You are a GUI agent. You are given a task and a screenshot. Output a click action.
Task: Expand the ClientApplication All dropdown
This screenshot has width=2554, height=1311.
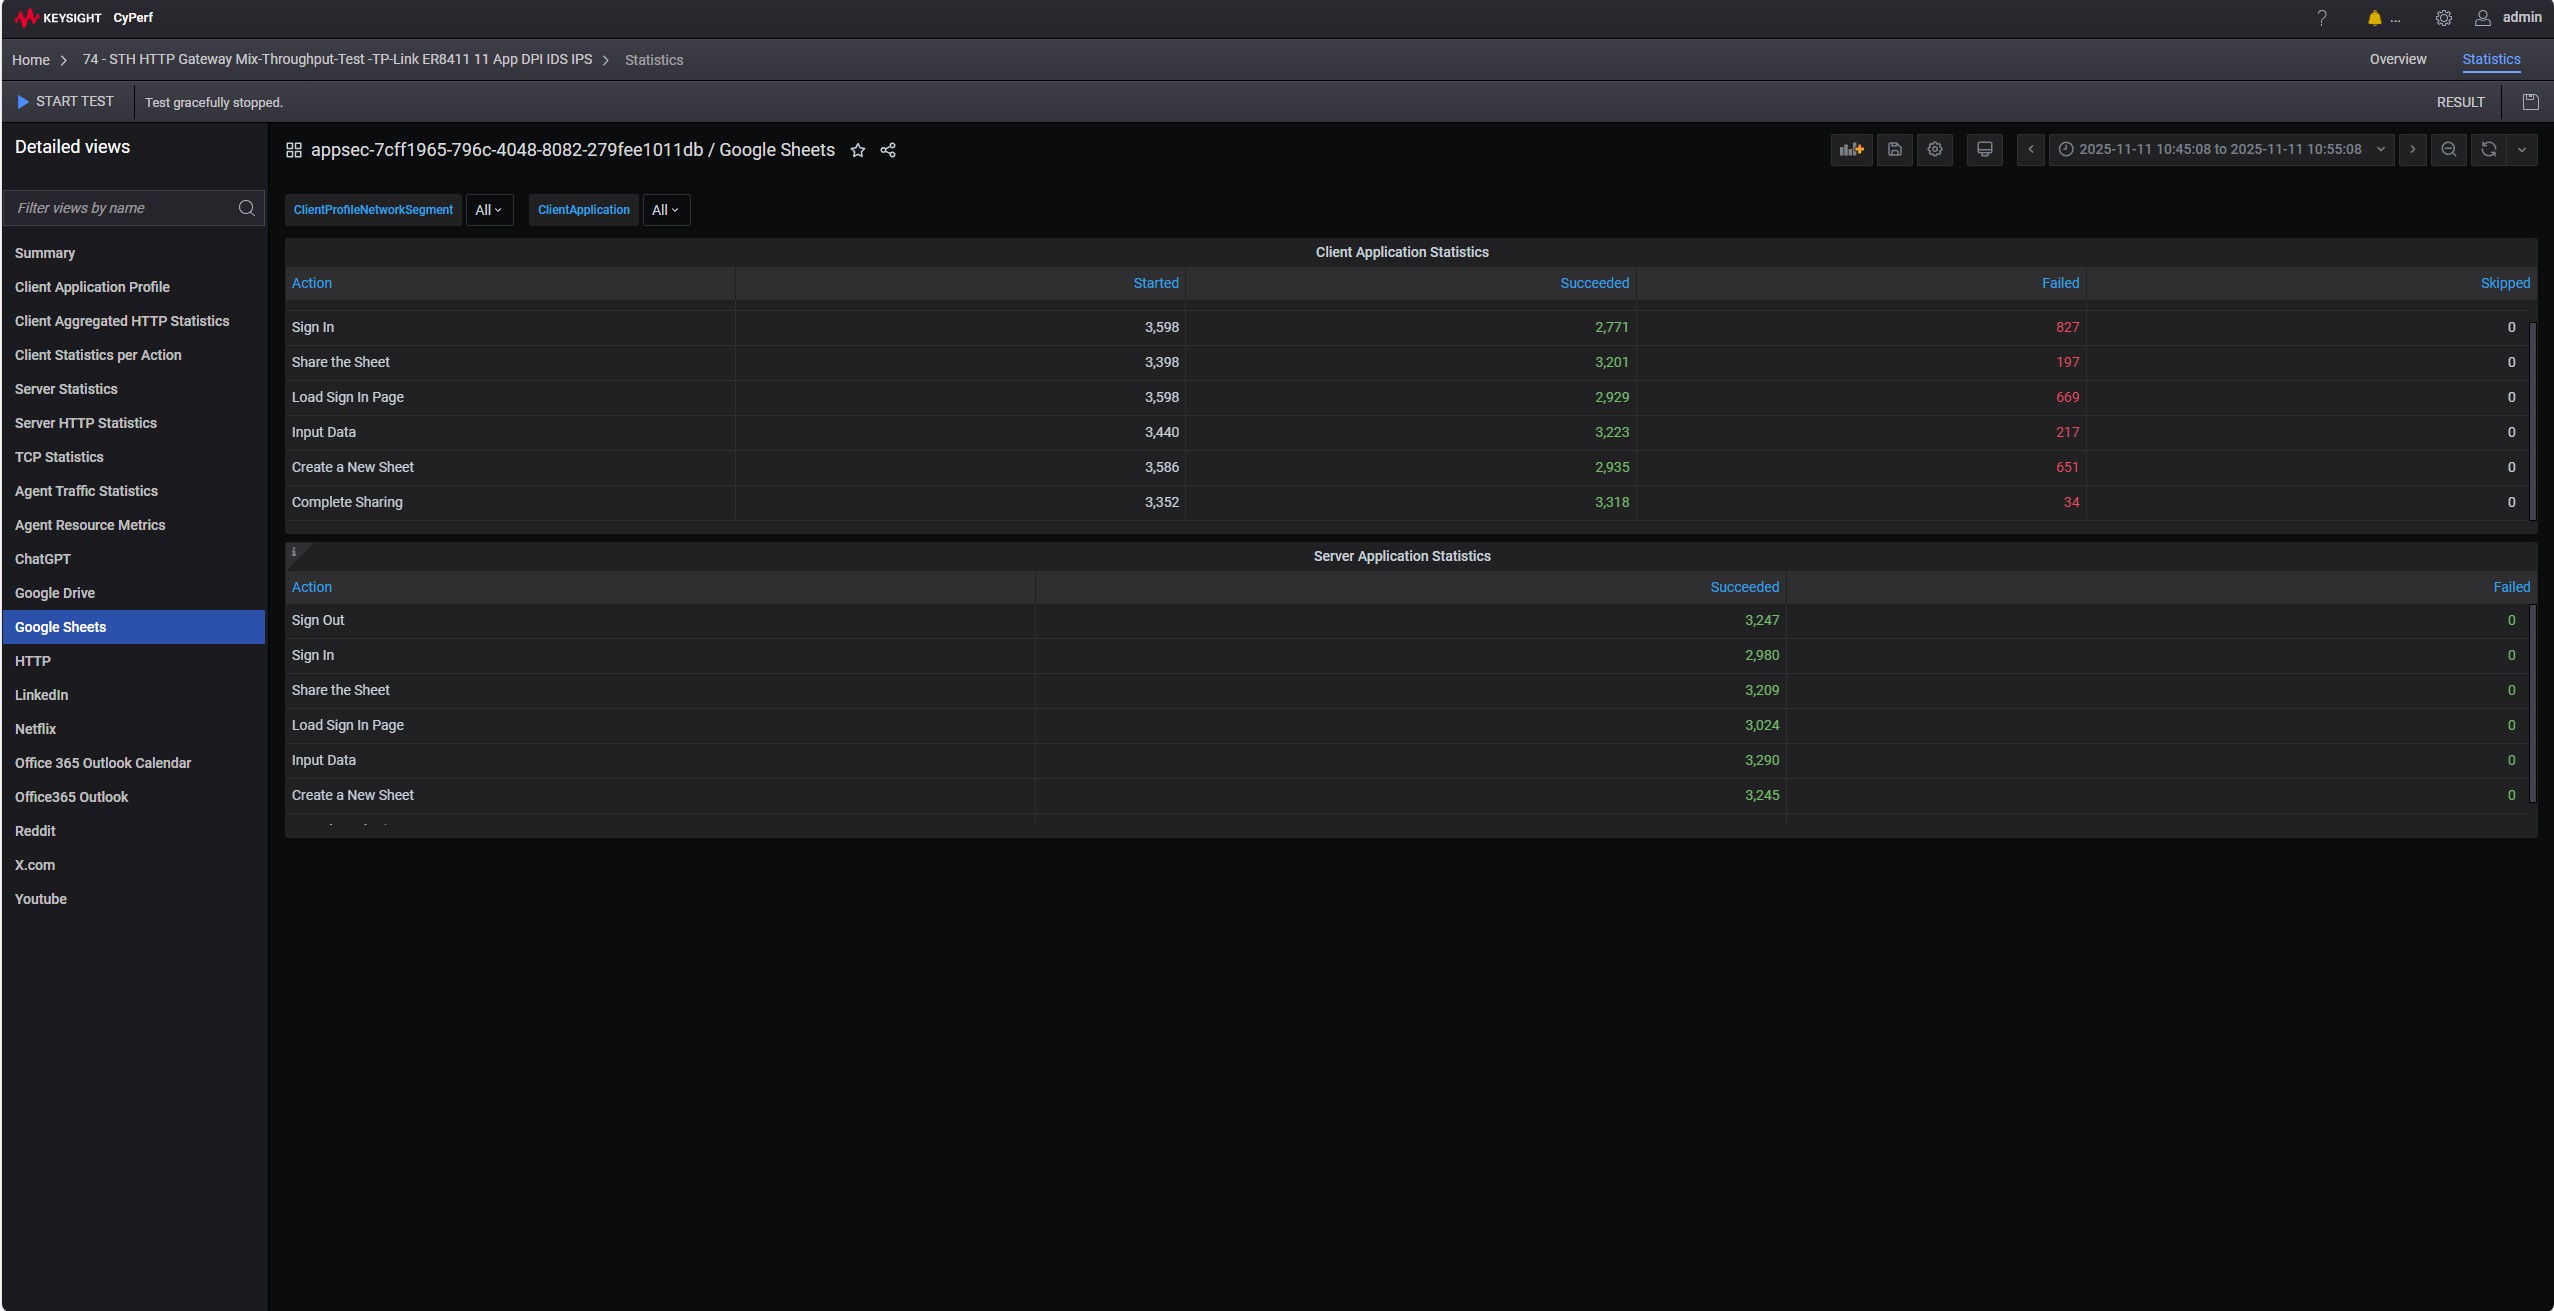[x=665, y=210]
